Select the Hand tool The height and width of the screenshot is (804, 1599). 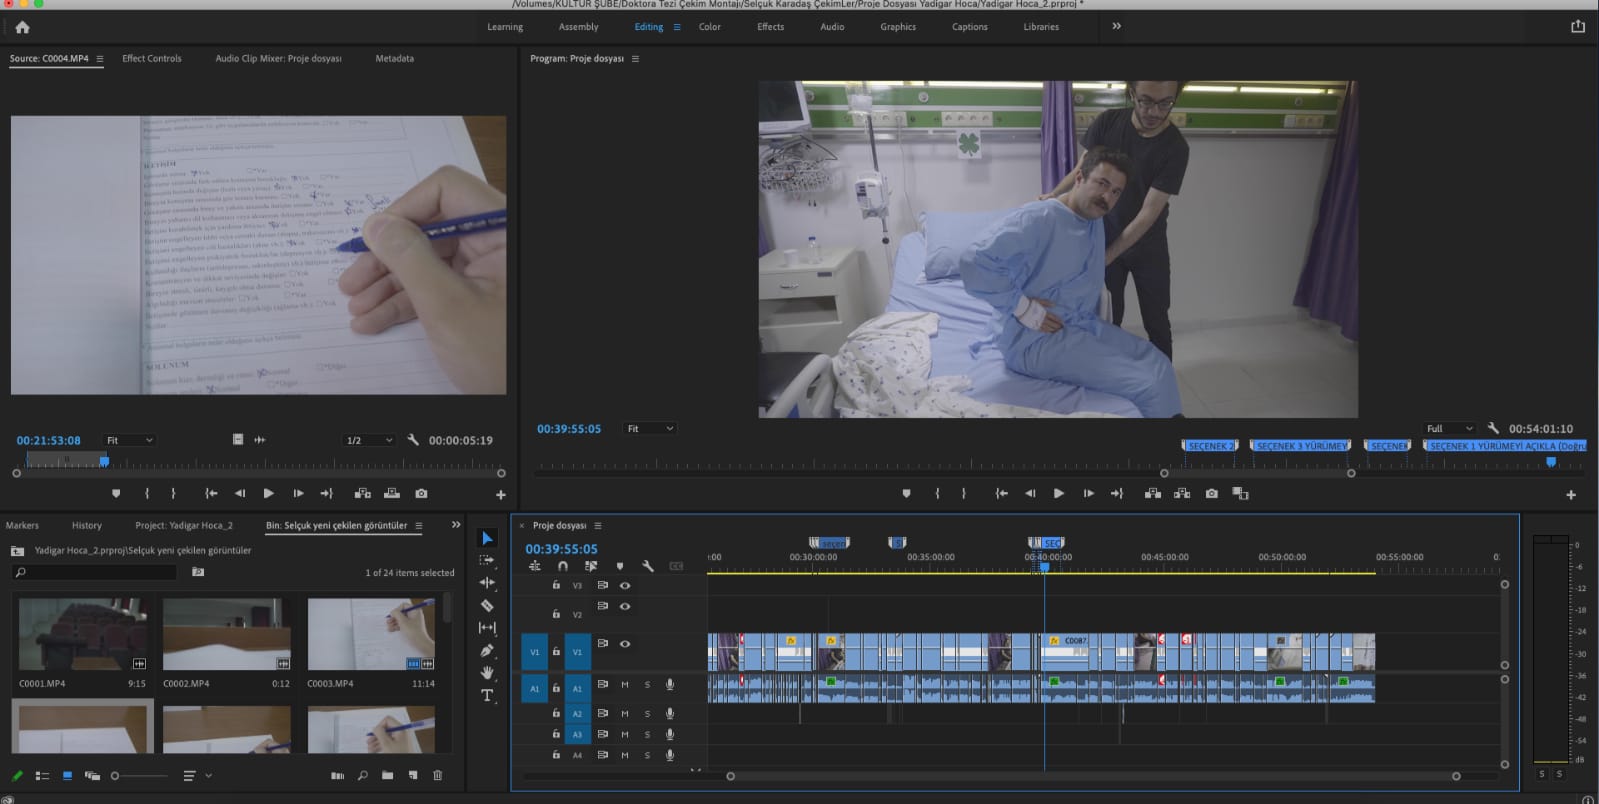[x=487, y=673]
